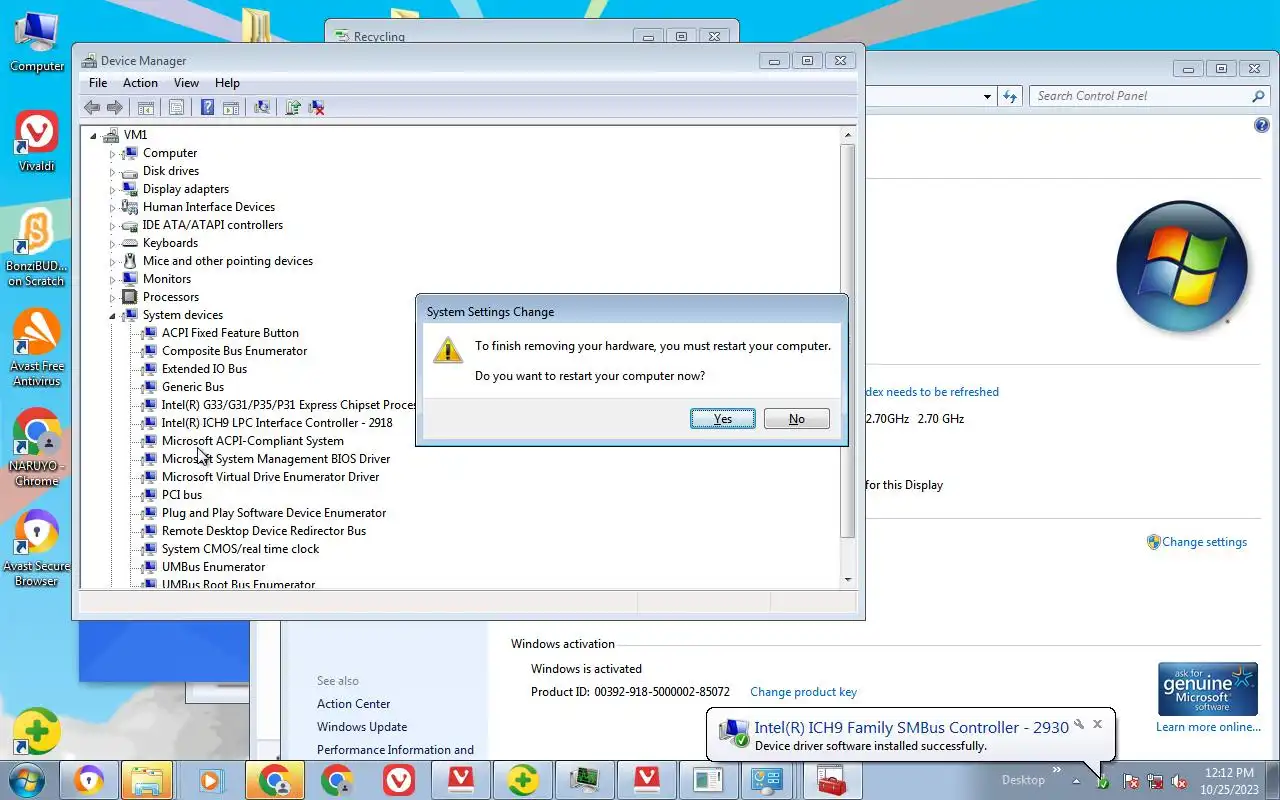1280x800 pixels.
Task: Toggle the Show/Hide Console Tree toolbar icon
Action: point(146,107)
